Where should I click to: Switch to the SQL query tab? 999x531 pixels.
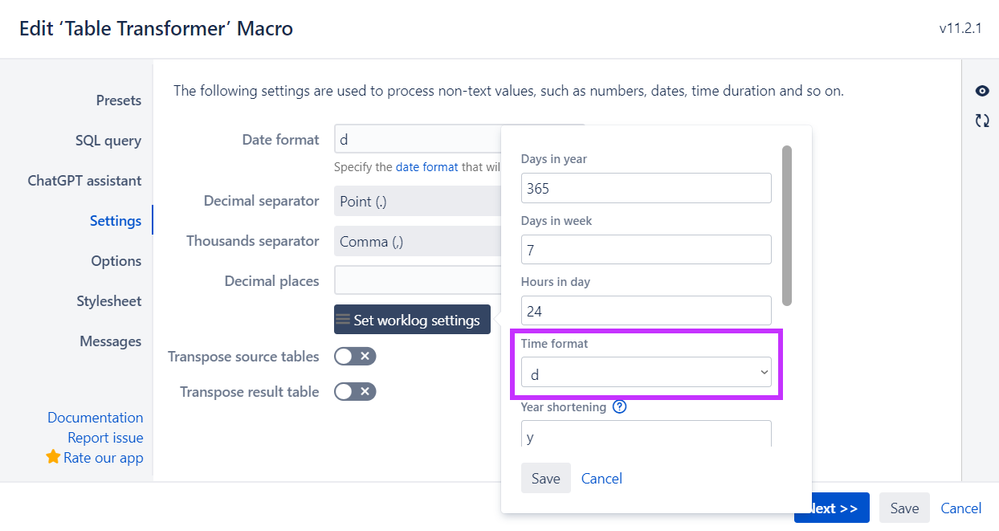pyautogui.click(x=108, y=140)
